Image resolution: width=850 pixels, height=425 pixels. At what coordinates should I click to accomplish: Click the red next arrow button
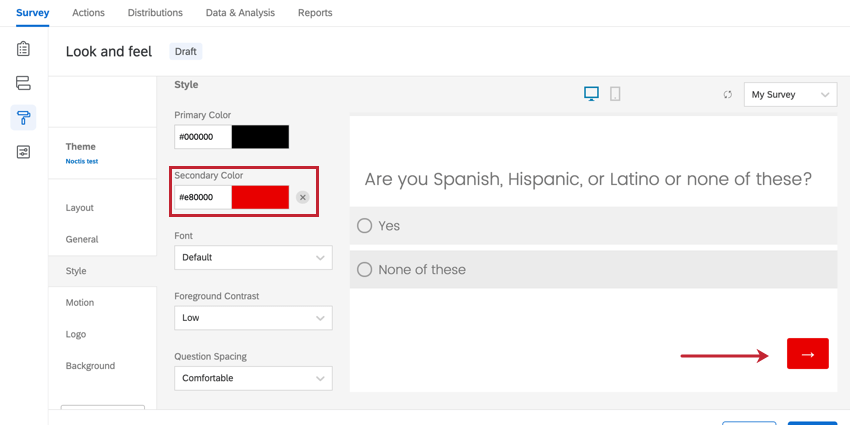pyautogui.click(x=807, y=354)
